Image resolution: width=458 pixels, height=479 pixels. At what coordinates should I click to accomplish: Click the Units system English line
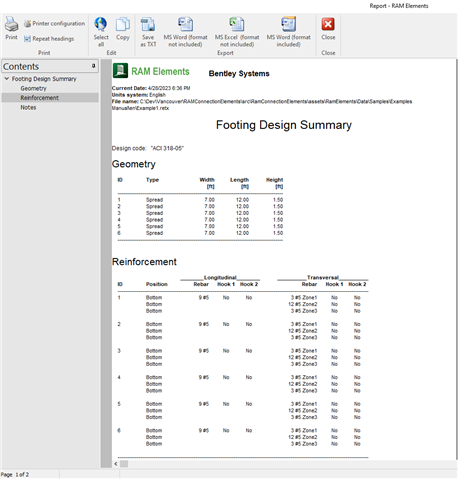(x=139, y=95)
